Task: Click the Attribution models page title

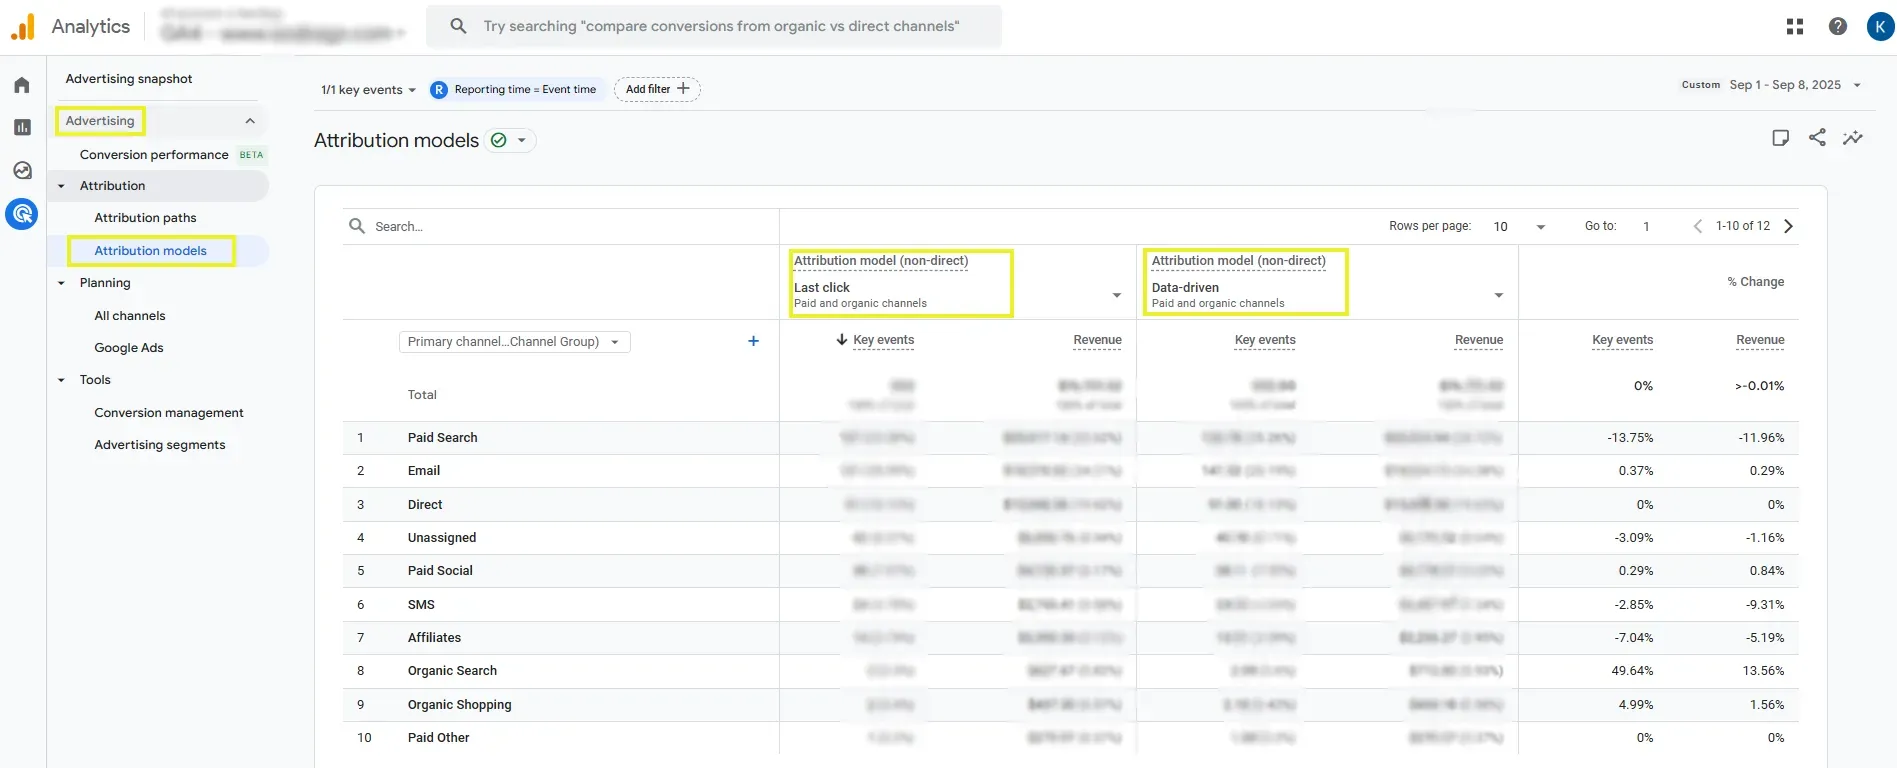Action: point(396,140)
